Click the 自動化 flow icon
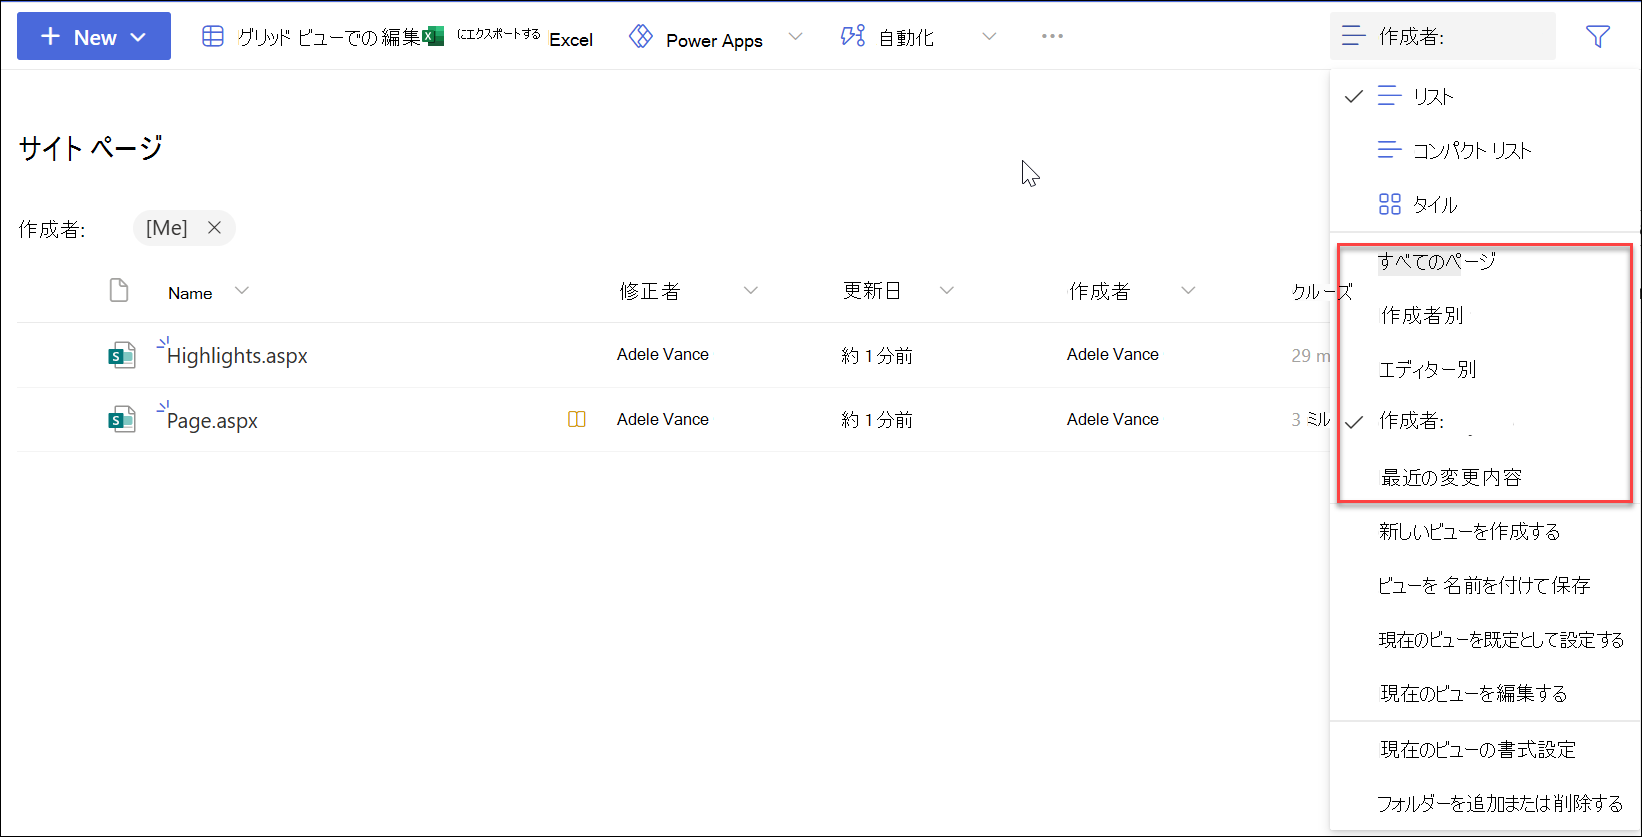Screen dimensions: 1642x837 click(x=852, y=37)
